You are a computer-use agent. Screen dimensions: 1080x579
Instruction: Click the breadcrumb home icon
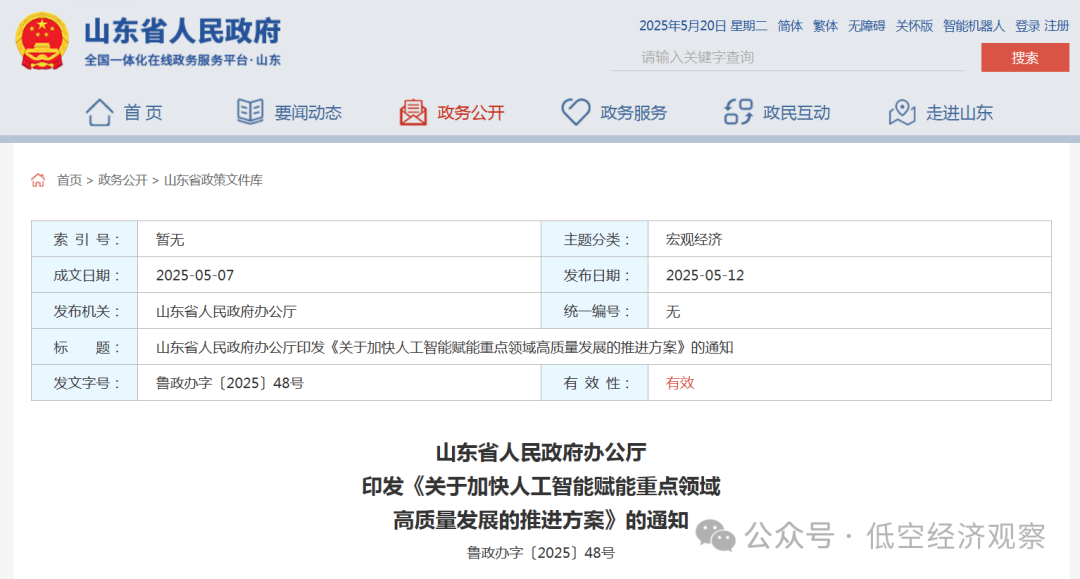pos(38,180)
